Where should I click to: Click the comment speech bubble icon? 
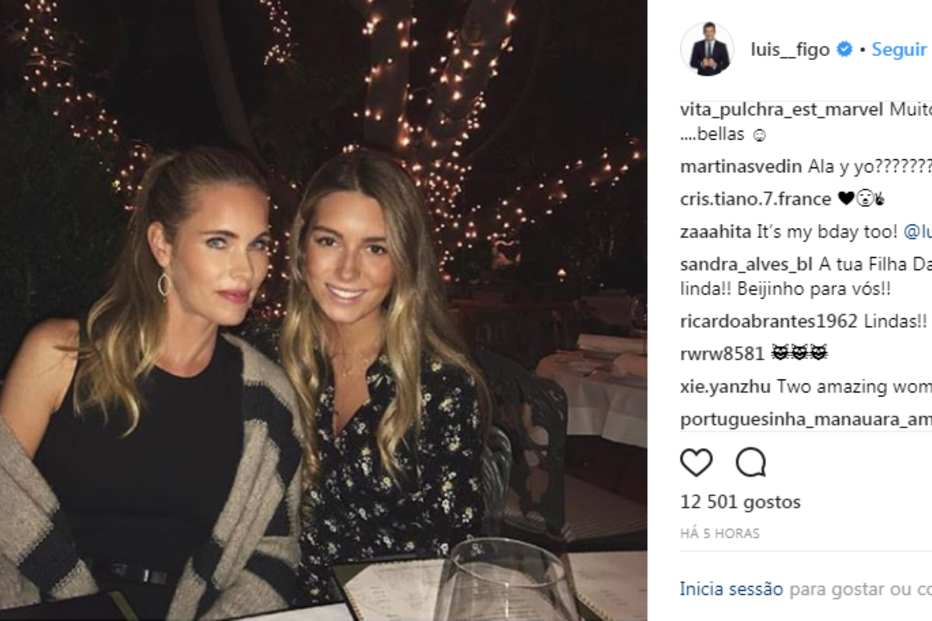751,462
